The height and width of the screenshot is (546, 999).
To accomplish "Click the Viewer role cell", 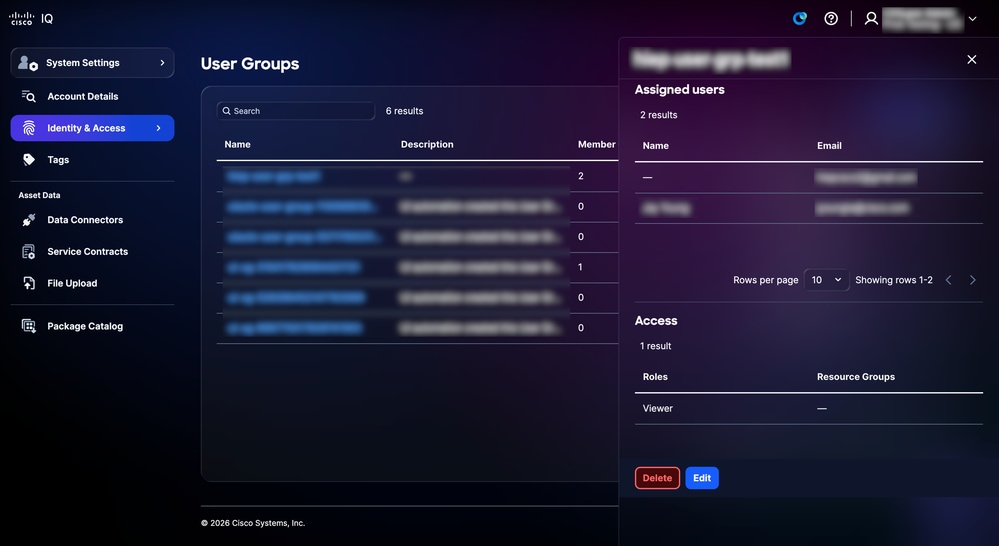I will [x=658, y=408].
